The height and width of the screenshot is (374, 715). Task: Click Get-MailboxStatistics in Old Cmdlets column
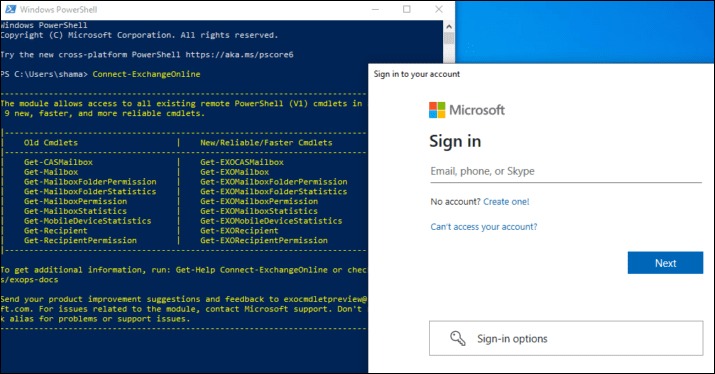[76, 211]
